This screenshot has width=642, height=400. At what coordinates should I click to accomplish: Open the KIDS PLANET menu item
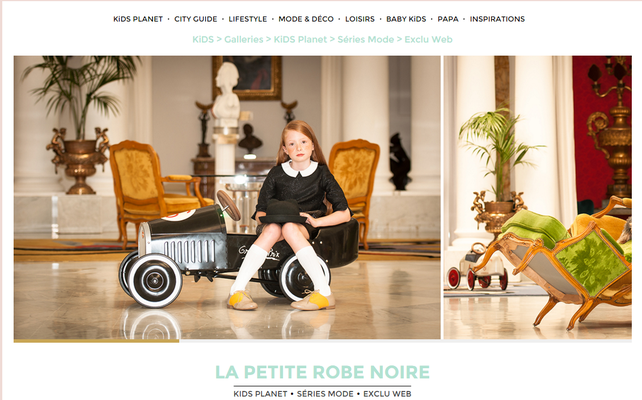[138, 19]
